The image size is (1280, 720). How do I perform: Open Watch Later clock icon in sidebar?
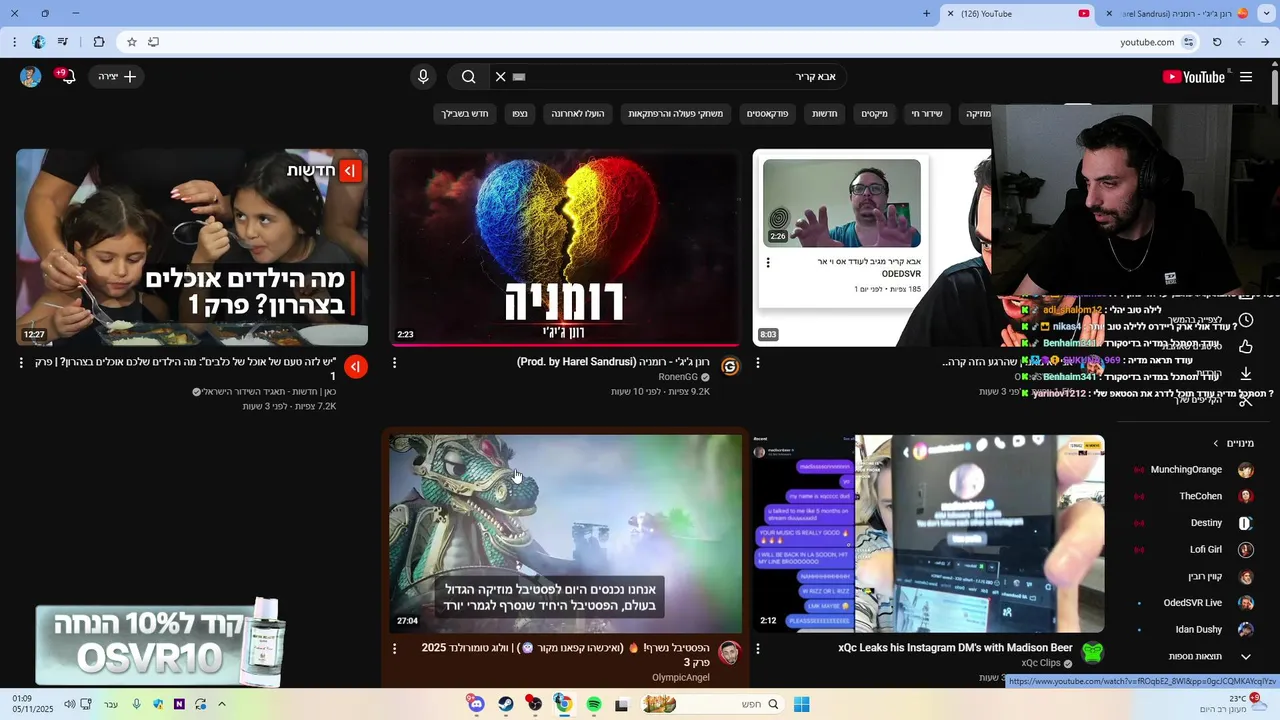pos(1246,321)
